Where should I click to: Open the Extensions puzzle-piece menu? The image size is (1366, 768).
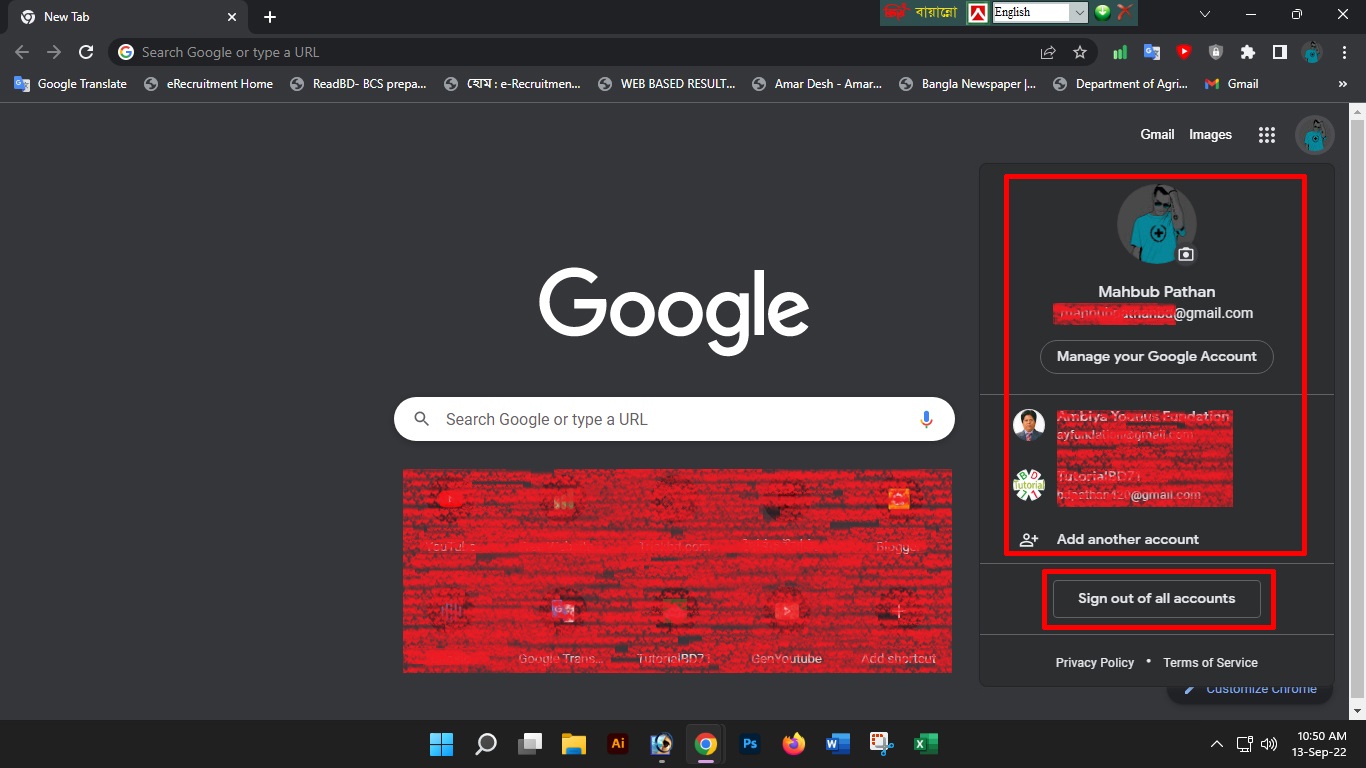click(1247, 52)
